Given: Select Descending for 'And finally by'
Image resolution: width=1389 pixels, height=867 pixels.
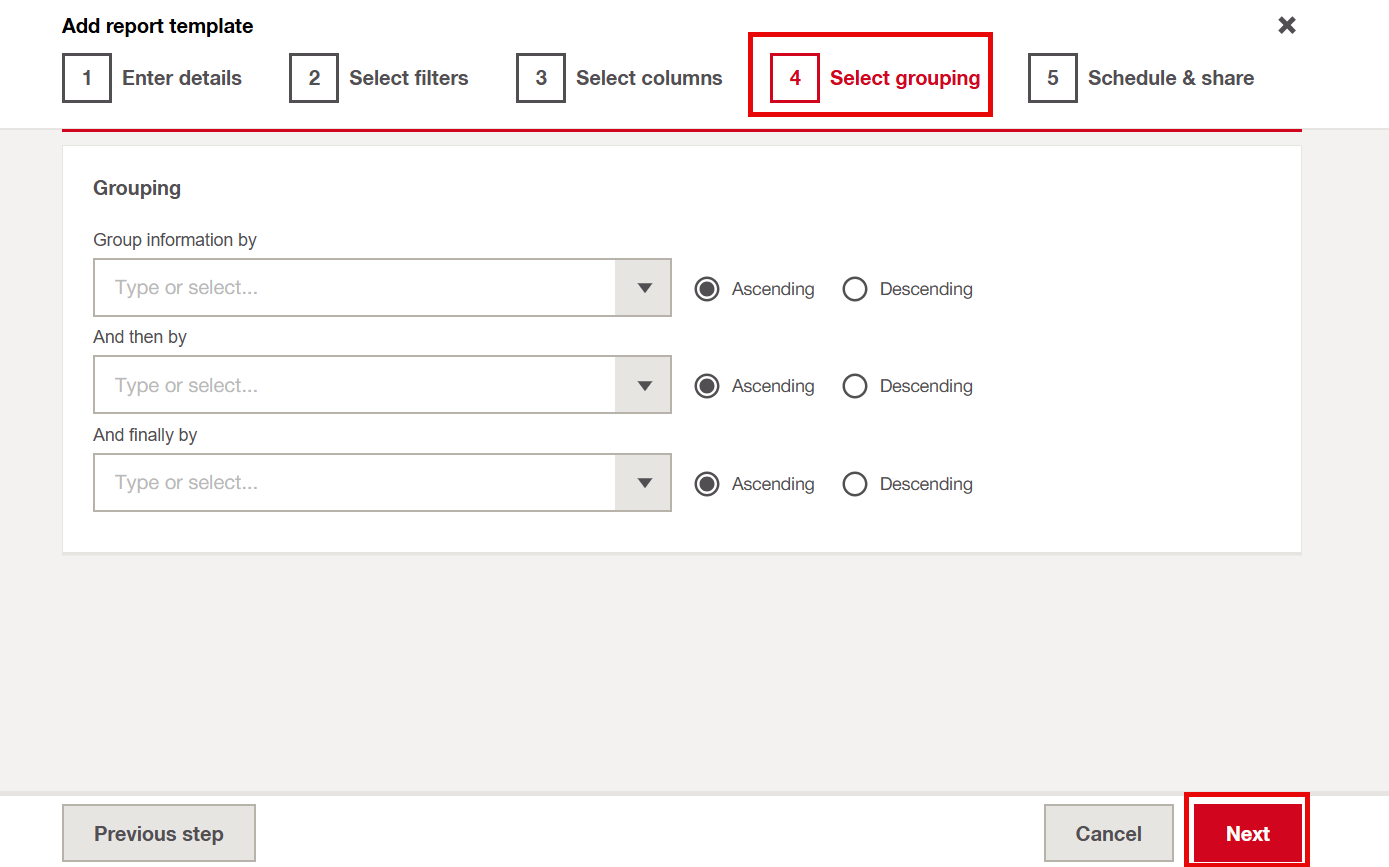Looking at the screenshot, I should tap(855, 484).
